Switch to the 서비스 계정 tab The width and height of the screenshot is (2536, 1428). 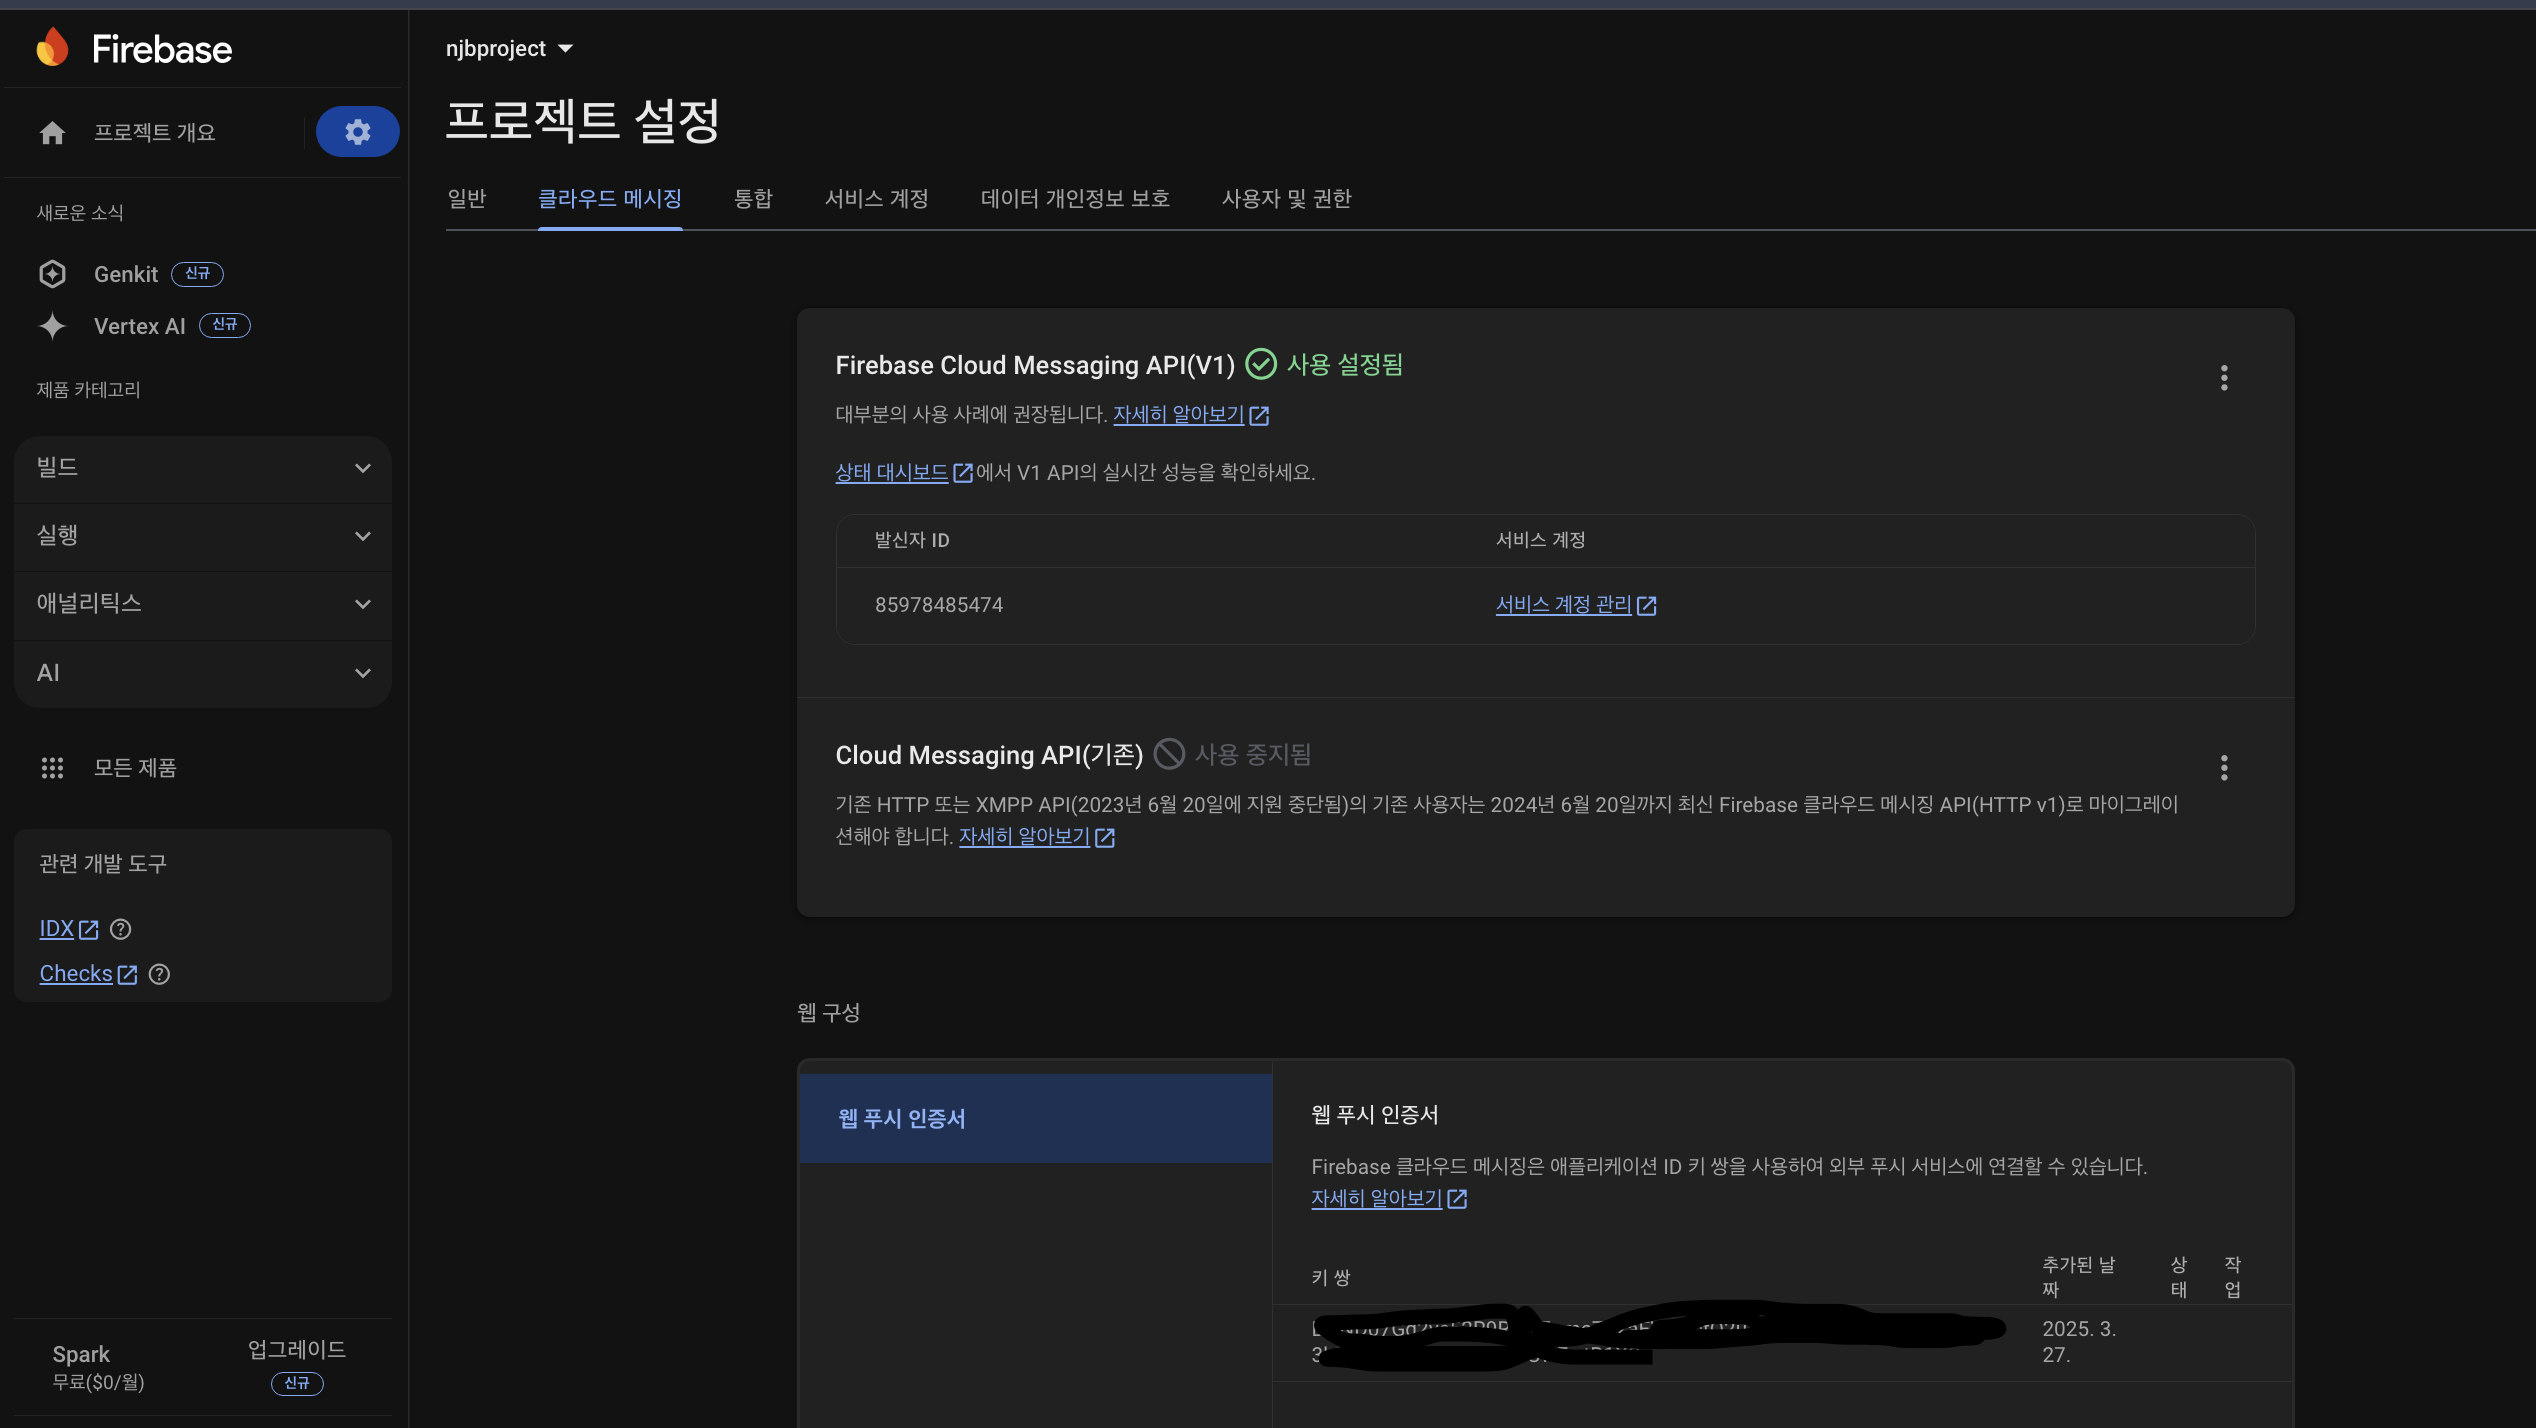click(x=876, y=199)
